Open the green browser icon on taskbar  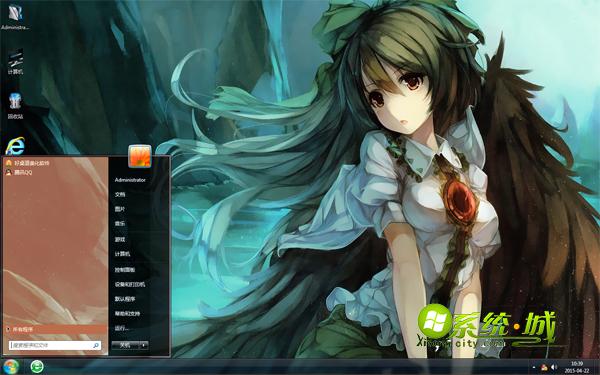click(x=37, y=367)
